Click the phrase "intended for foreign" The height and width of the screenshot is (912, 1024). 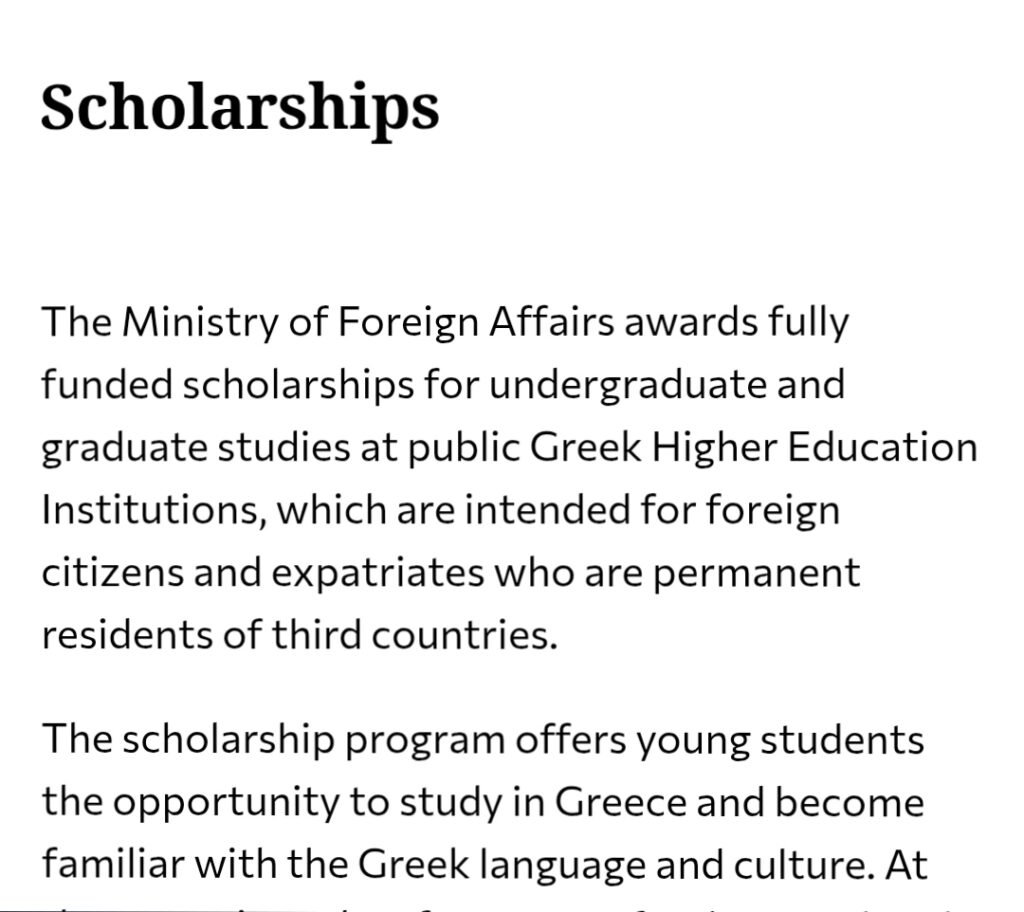tap(652, 510)
